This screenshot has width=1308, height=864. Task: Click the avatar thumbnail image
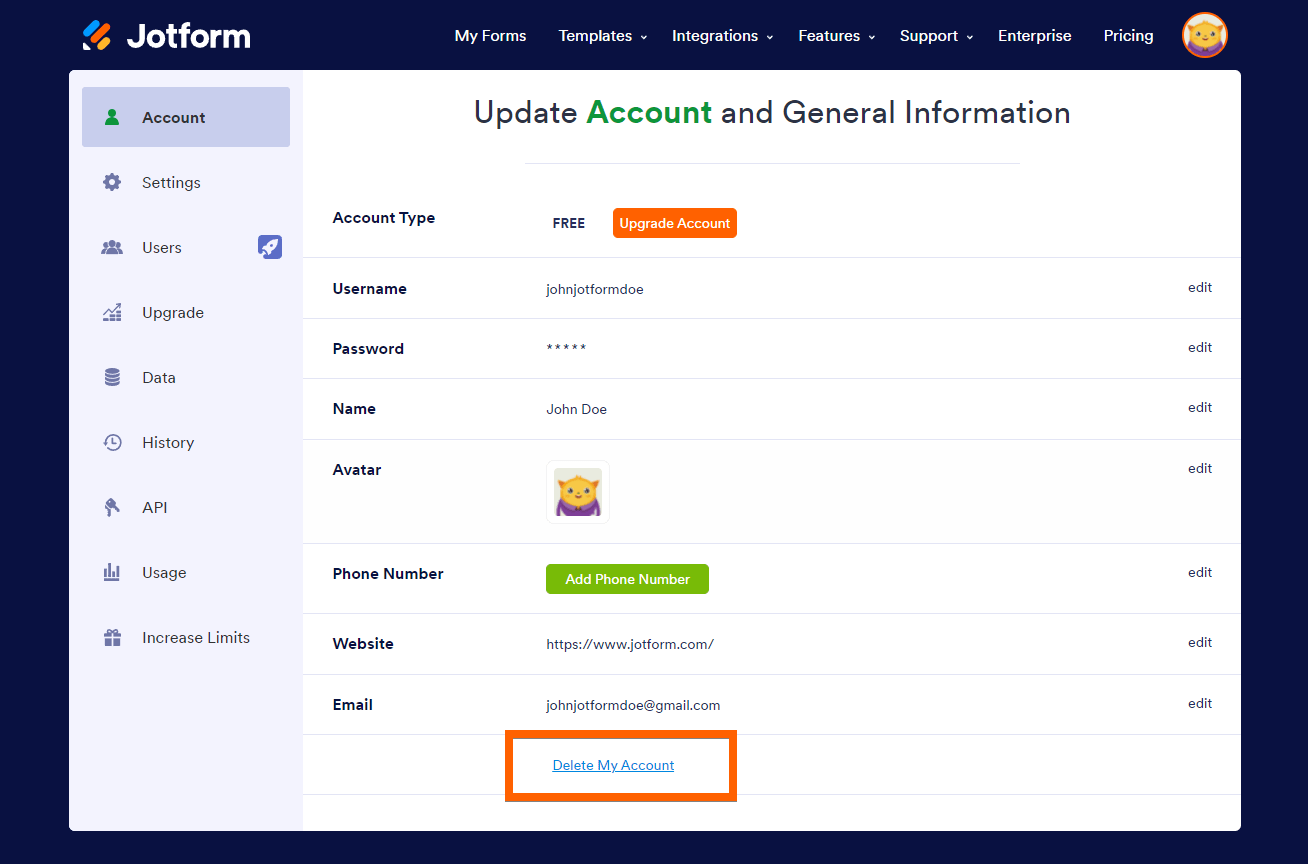point(578,492)
